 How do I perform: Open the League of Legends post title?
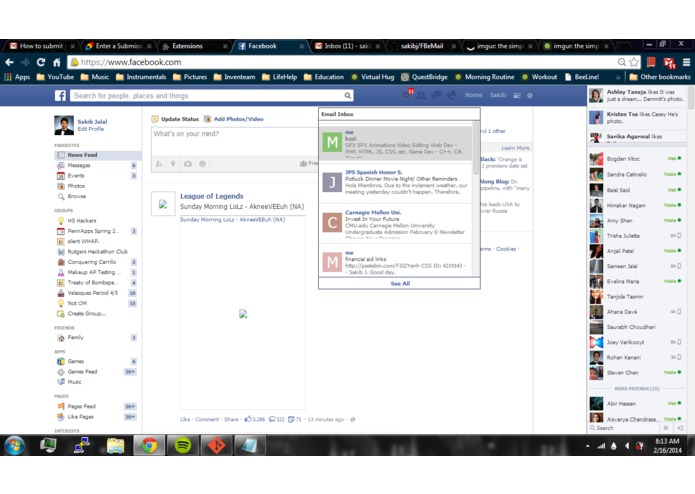coord(211,196)
